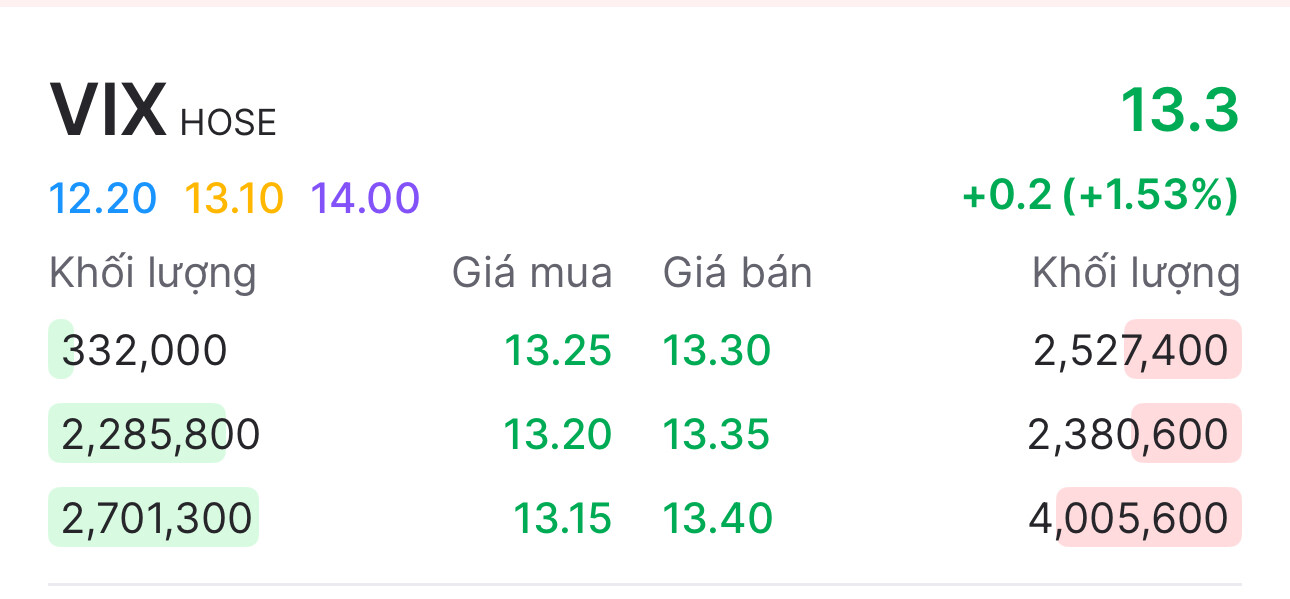Tap the +0.2 (+1.53%) change value
Viewport: 1290px width, 599px height.
click(x=1100, y=195)
